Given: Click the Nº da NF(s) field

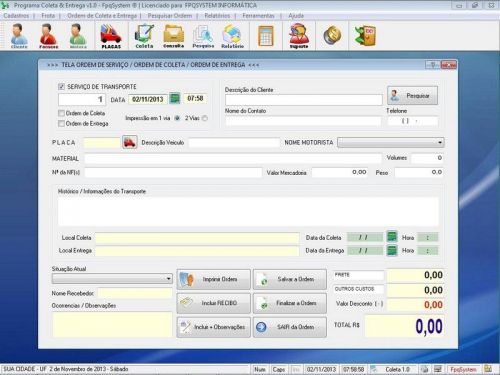Looking at the screenshot, I should click(x=173, y=172).
